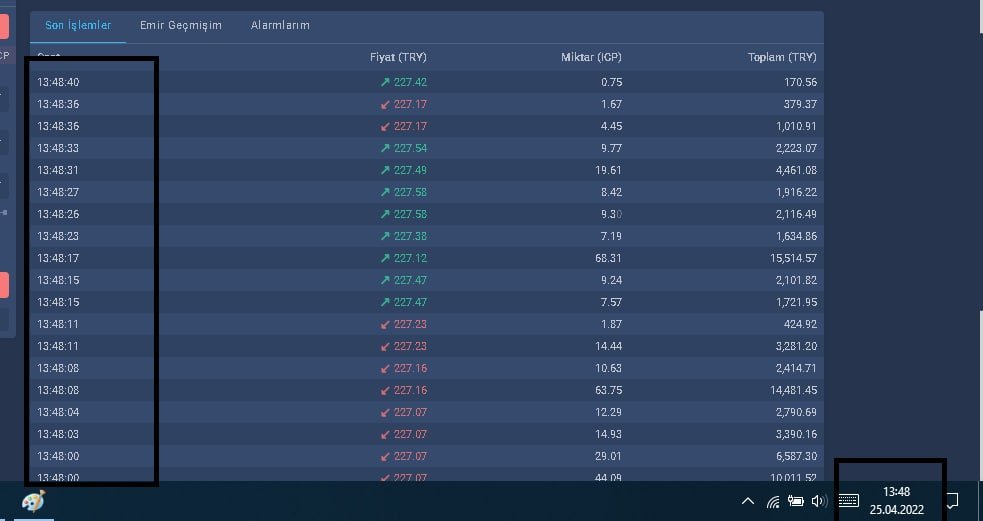983x521 pixels.
Task: Open the touch keyboard icon
Action: pyautogui.click(x=848, y=501)
